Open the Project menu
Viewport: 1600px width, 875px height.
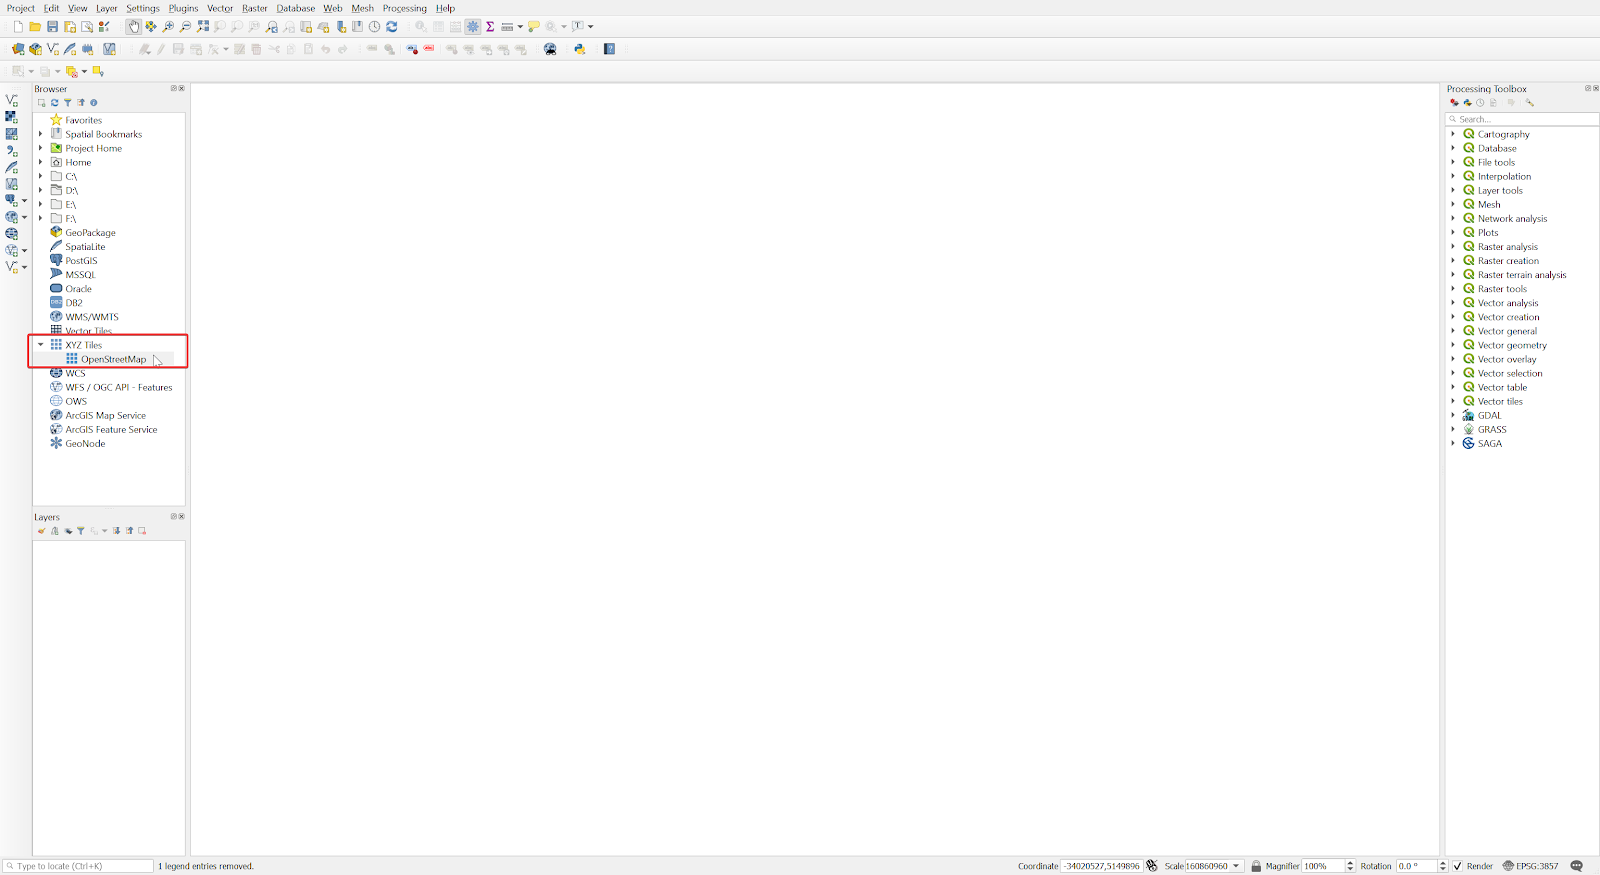[x=21, y=8]
